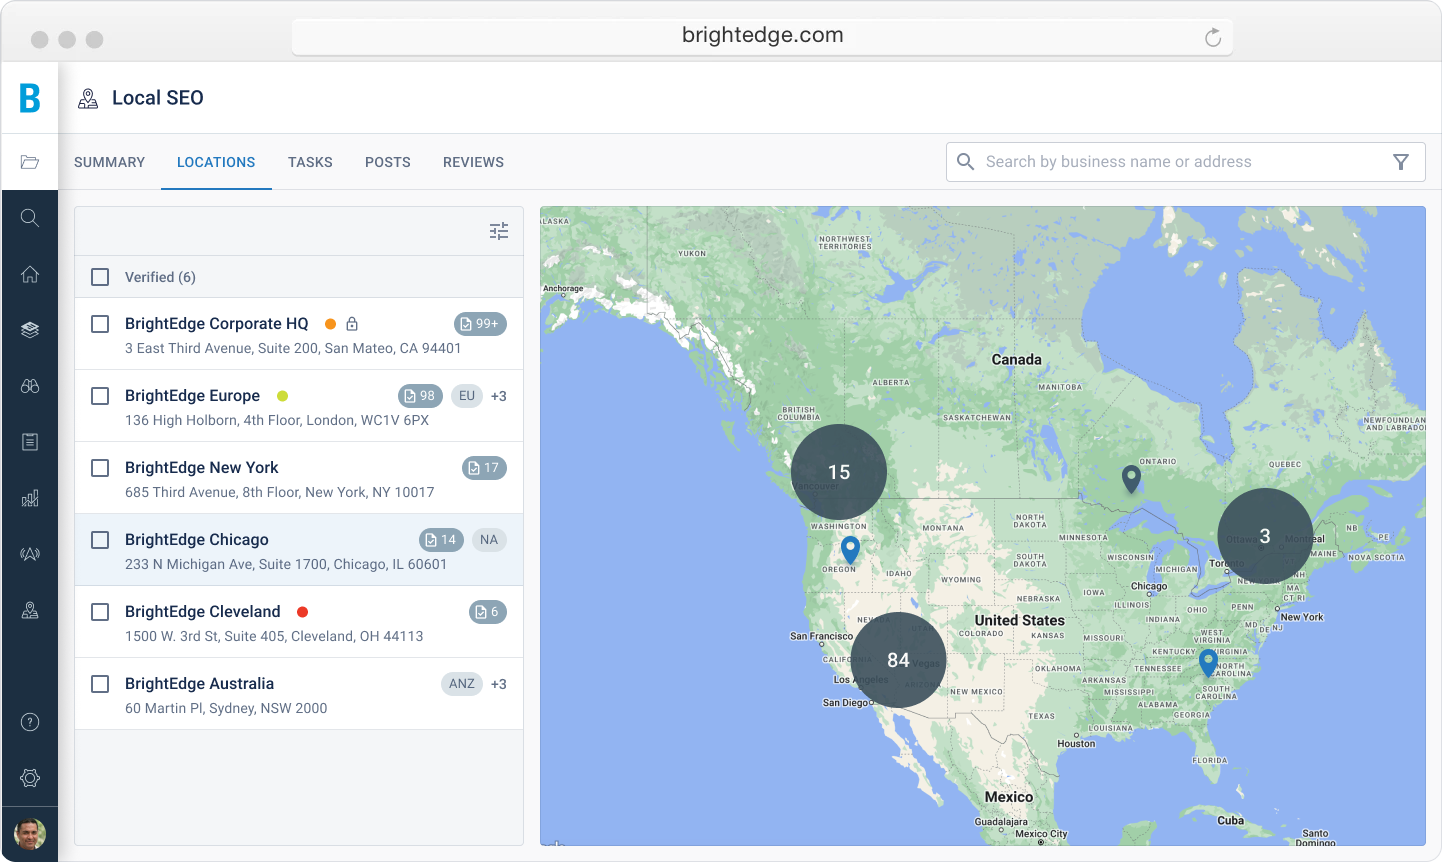Click the business name or address search field

point(1170,162)
